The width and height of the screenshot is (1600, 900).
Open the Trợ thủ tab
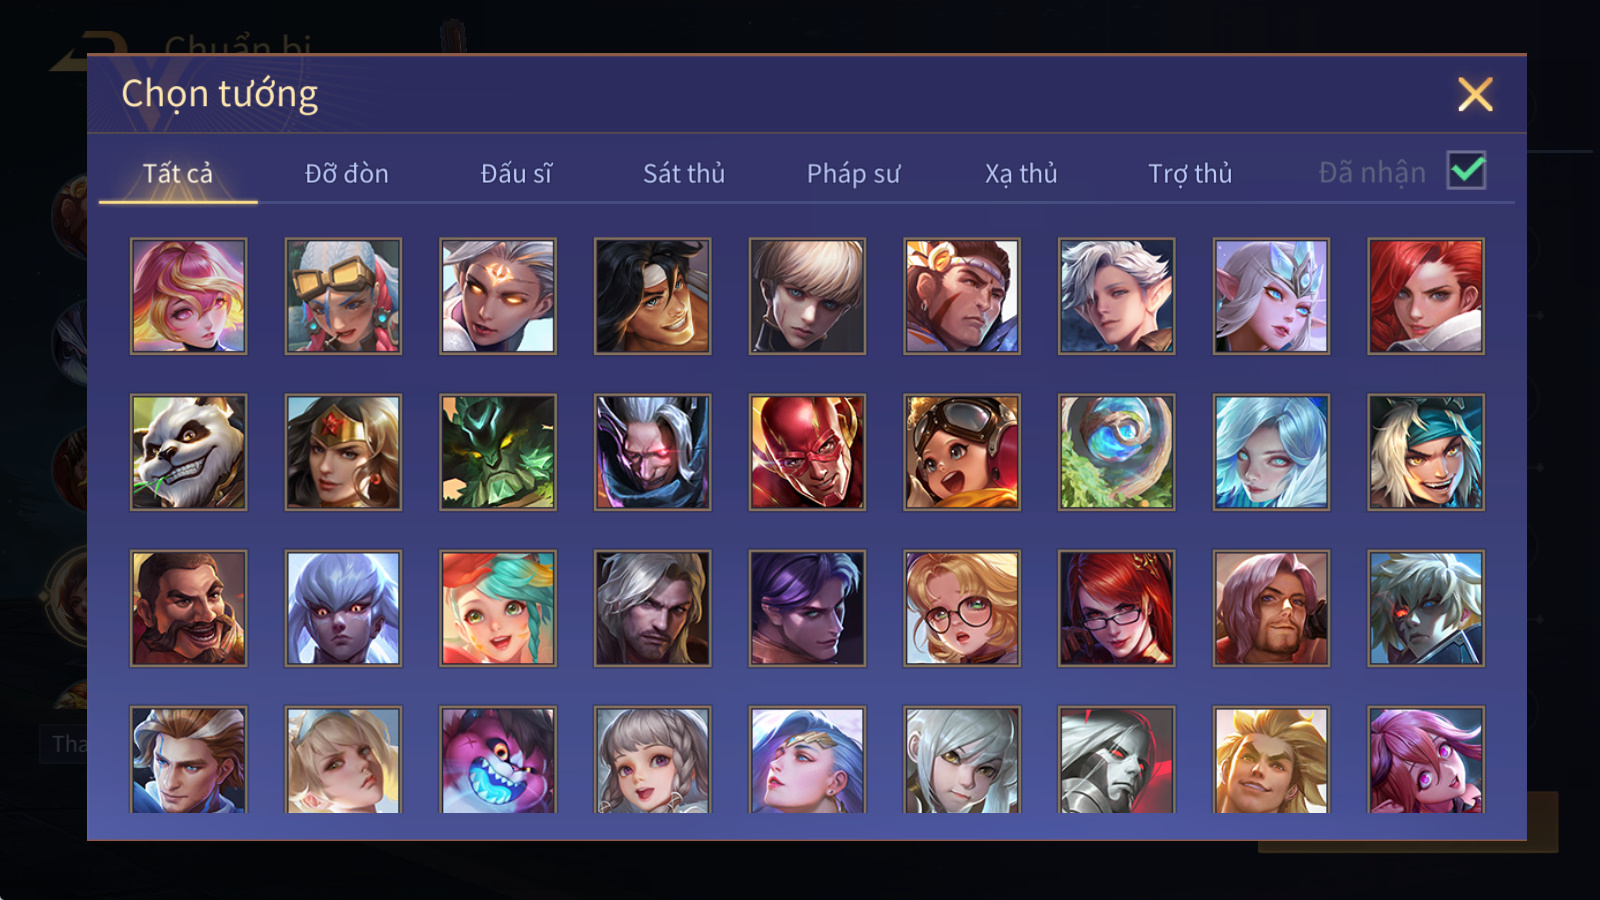(1190, 173)
